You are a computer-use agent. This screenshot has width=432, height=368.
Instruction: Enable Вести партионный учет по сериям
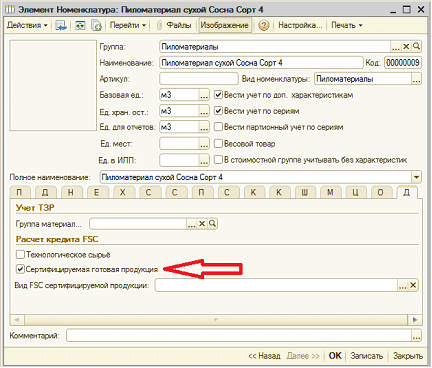click(218, 127)
